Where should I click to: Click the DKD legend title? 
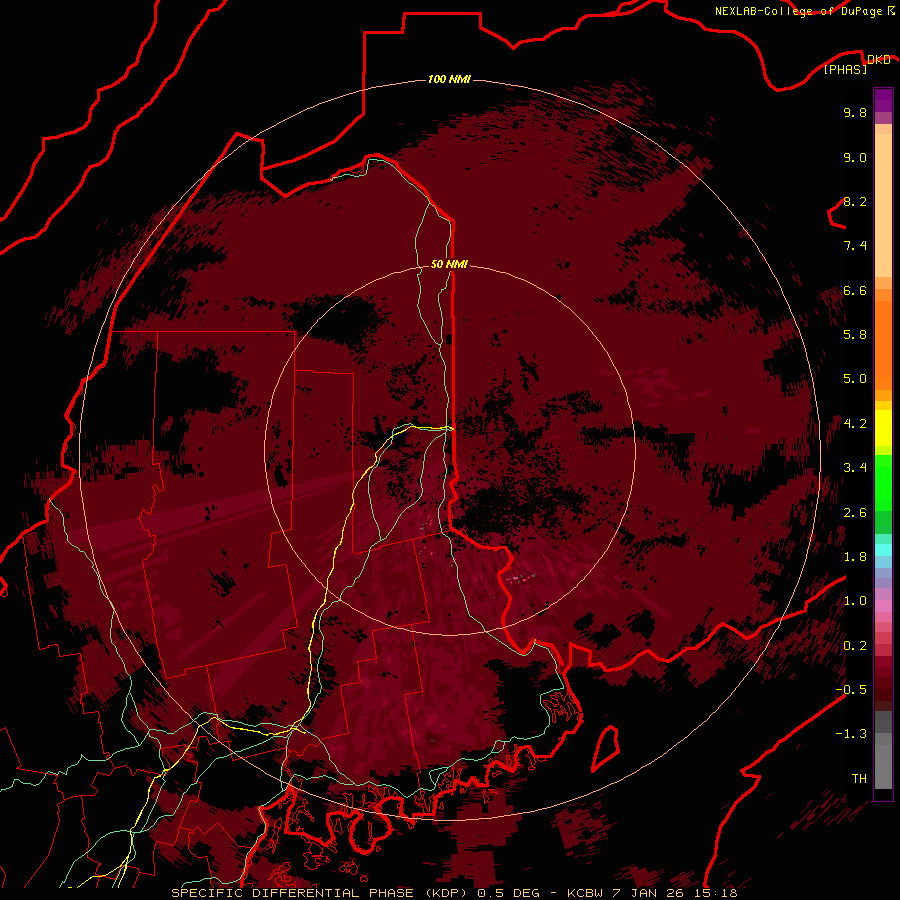click(878, 60)
